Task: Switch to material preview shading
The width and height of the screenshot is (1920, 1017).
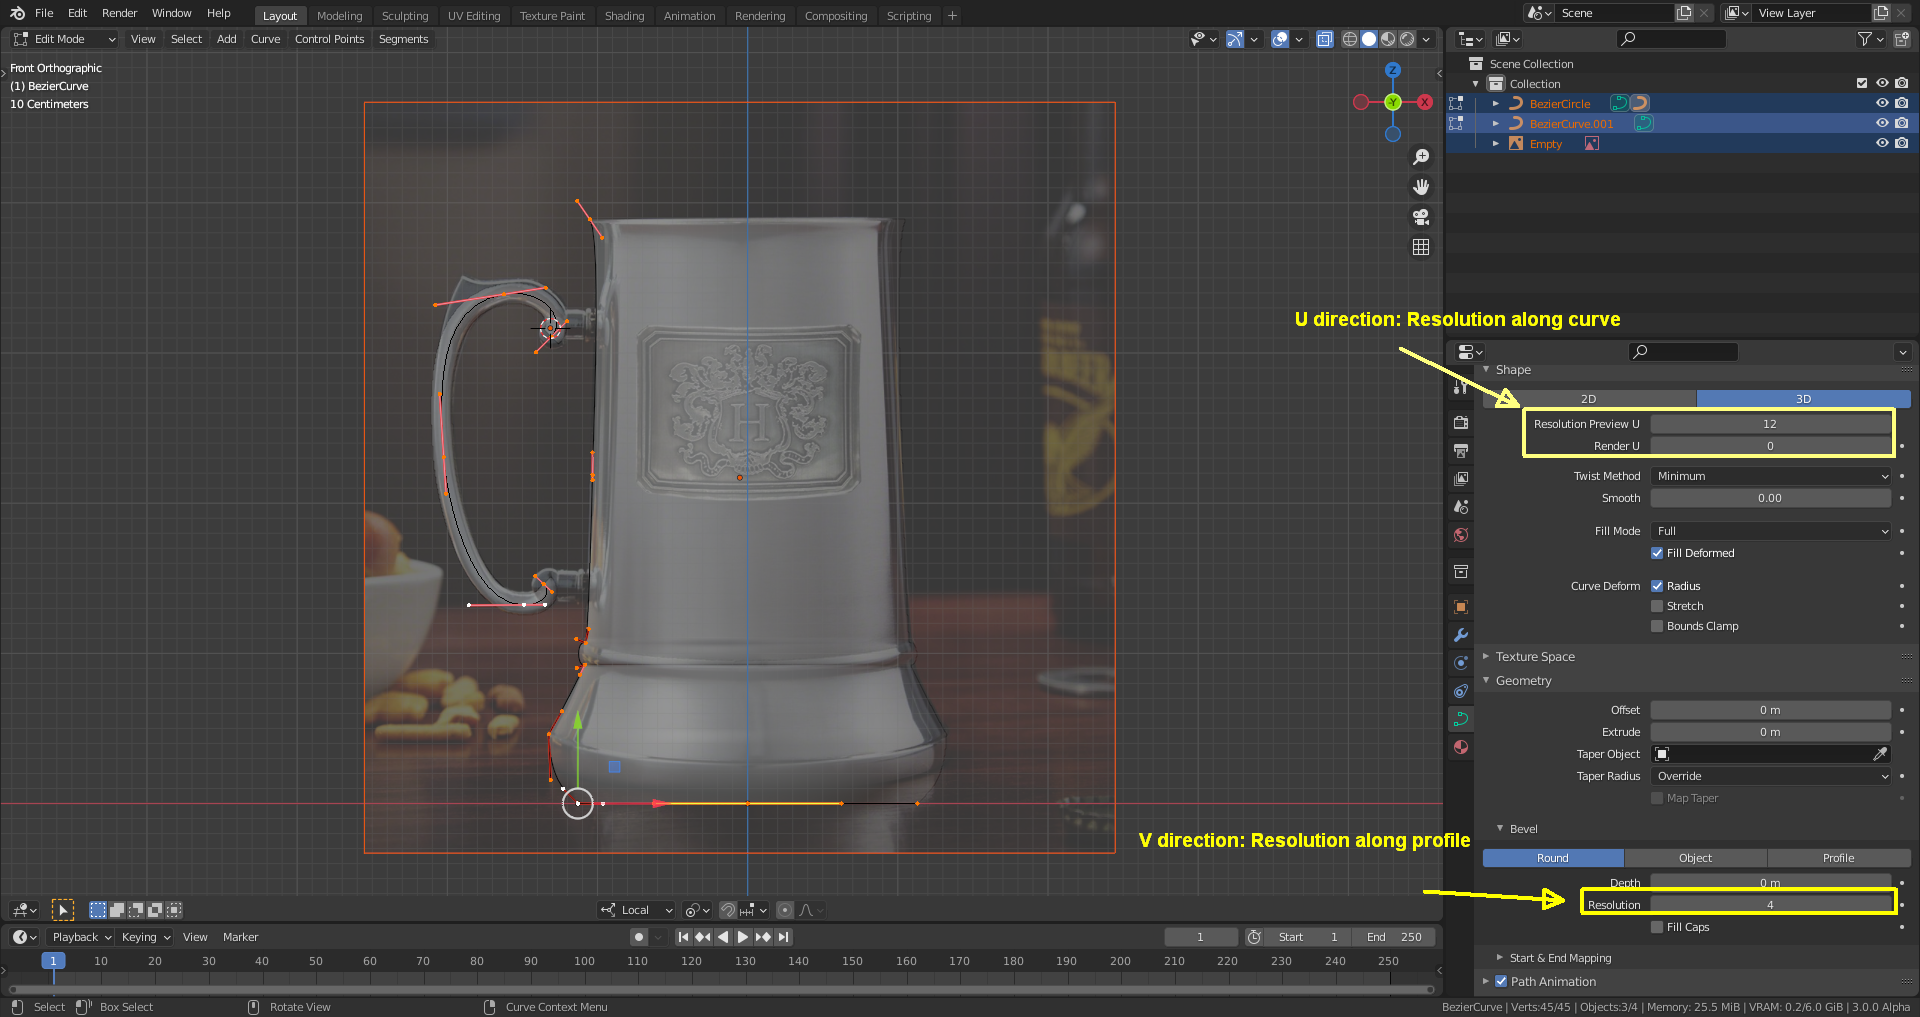Action: click(1388, 39)
